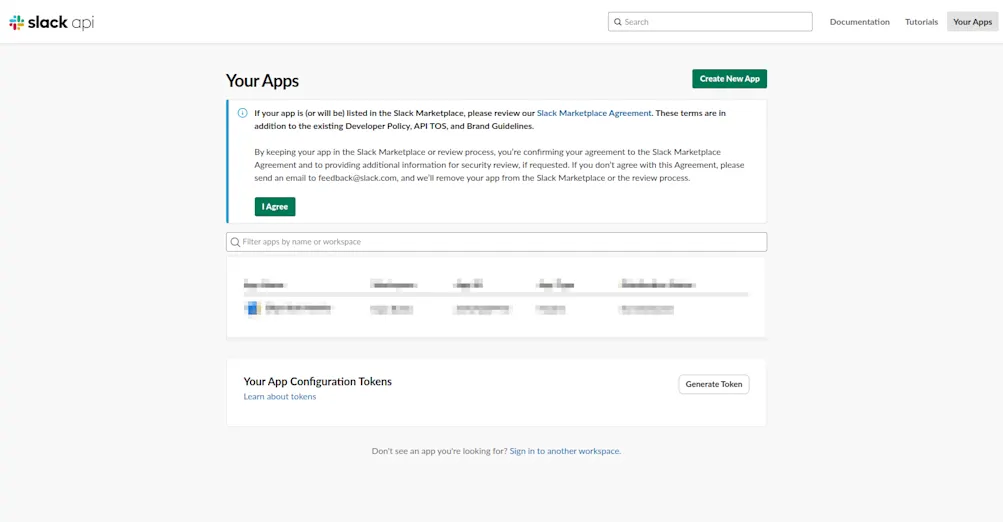Screen dimensions: 1003x522
Task: Focus the header Search field
Action: coord(710,22)
